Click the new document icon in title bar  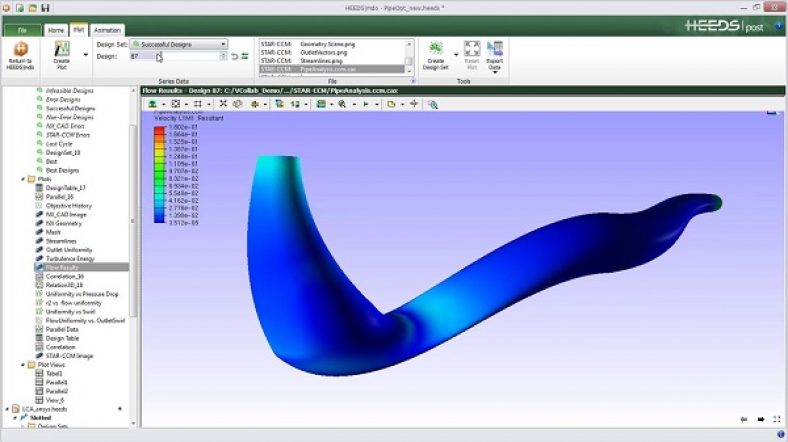[20, 8]
